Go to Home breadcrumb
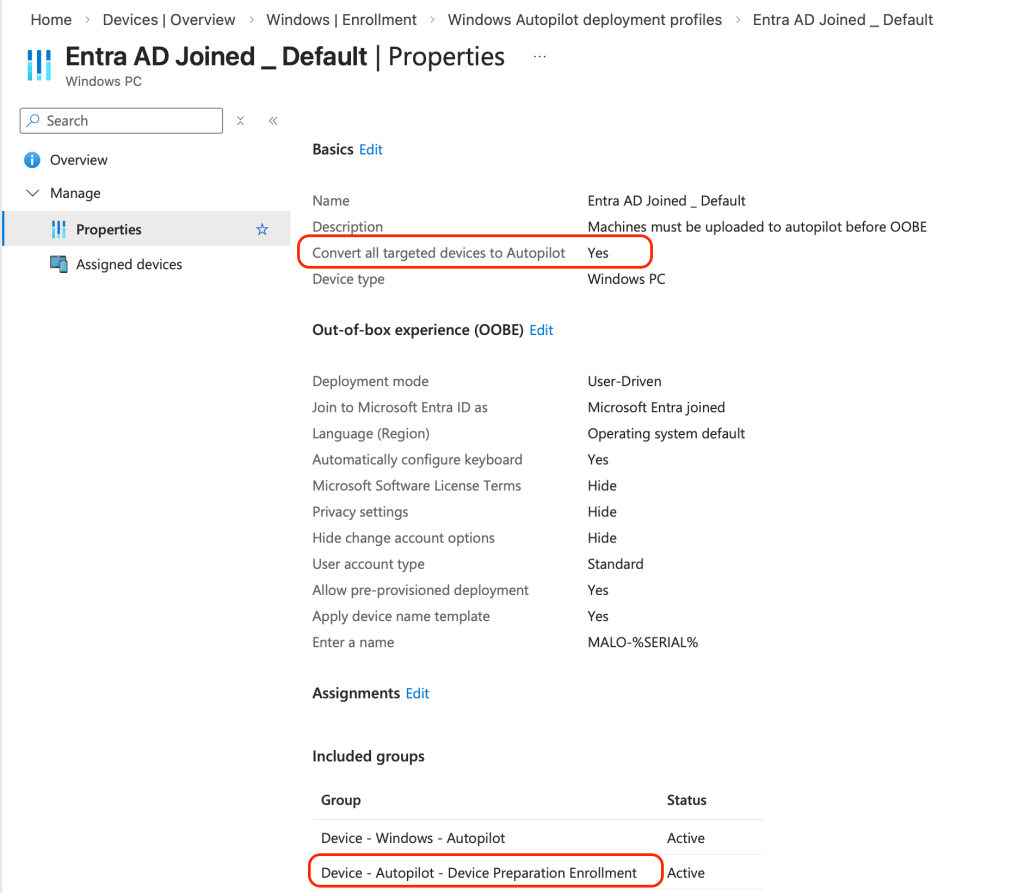Viewport: 1024px width, 893px height. pos(51,20)
